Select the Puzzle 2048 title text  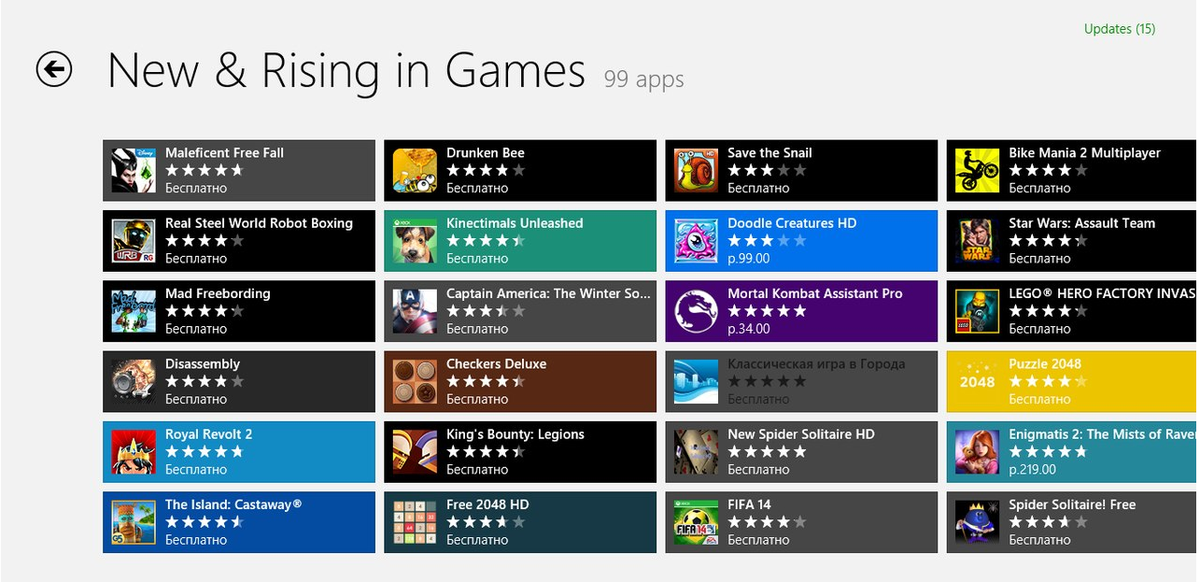pos(1044,364)
